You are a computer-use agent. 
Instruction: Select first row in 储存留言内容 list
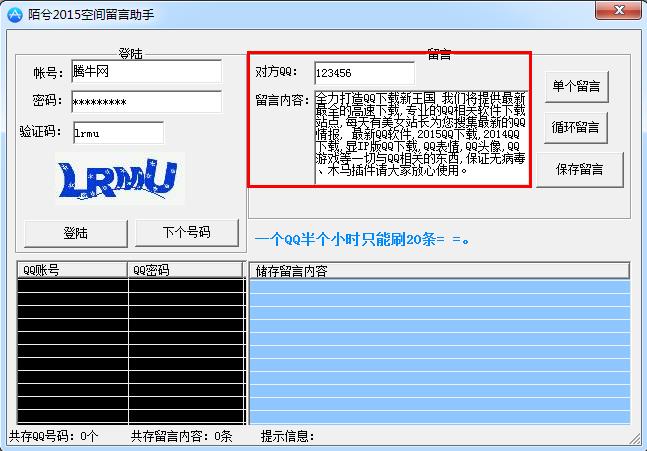click(438, 286)
